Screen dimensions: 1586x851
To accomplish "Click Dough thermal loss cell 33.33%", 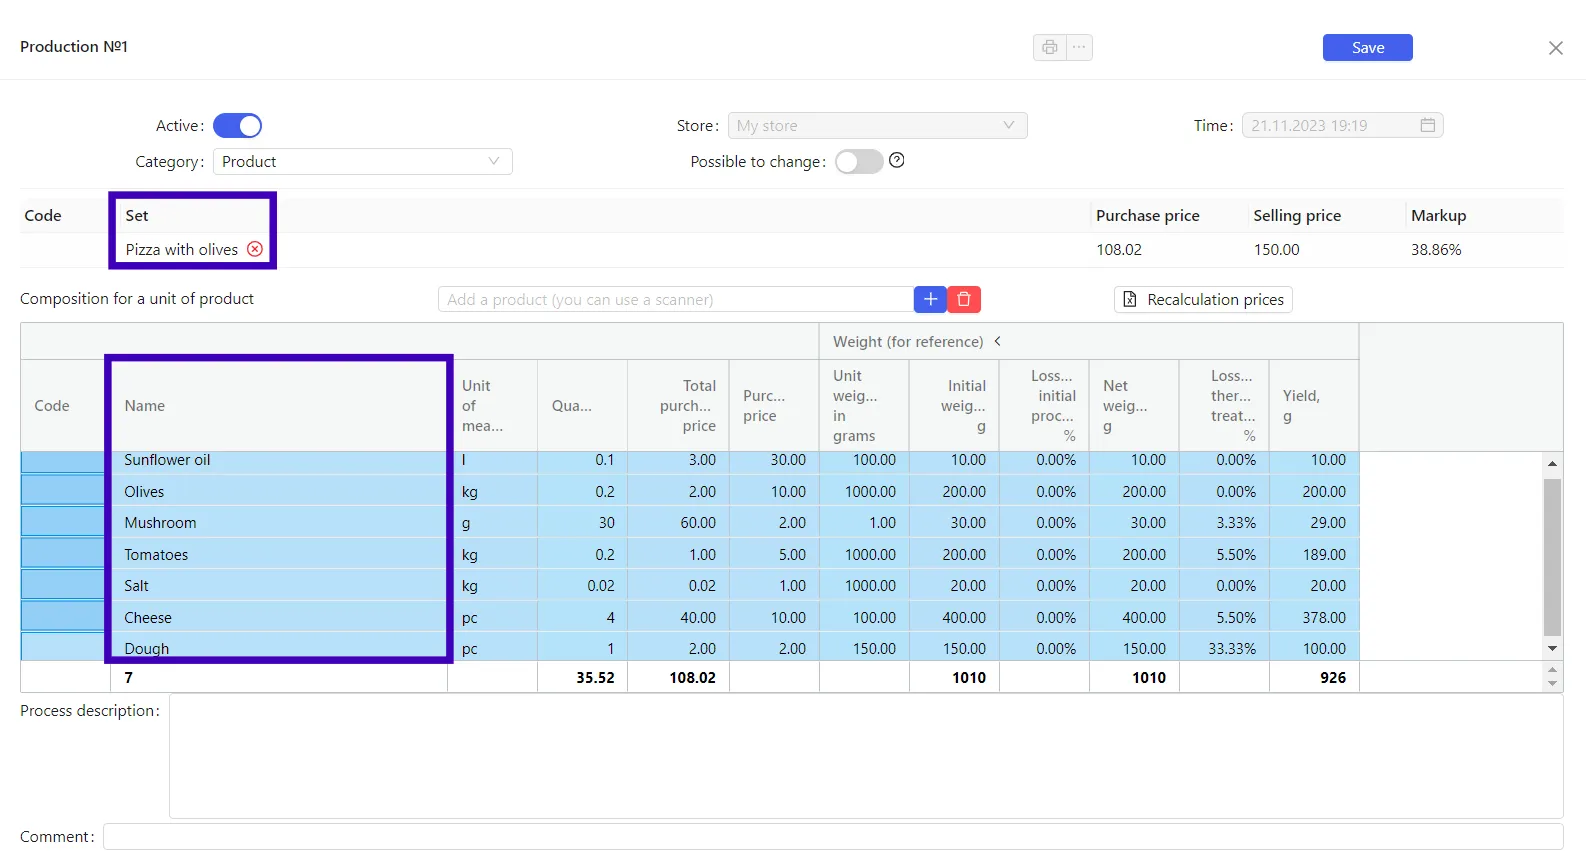I will pyautogui.click(x=1224, y=649).
